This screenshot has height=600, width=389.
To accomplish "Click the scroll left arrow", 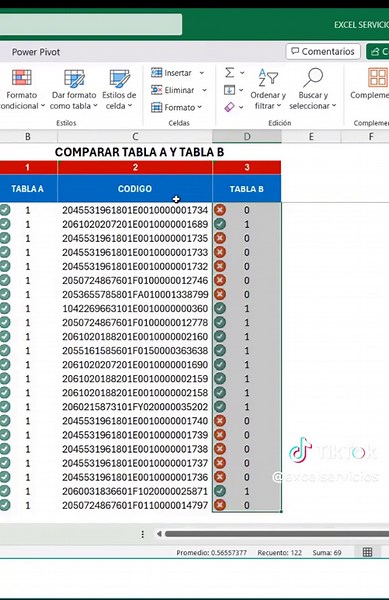I will (x=159, y=534).
